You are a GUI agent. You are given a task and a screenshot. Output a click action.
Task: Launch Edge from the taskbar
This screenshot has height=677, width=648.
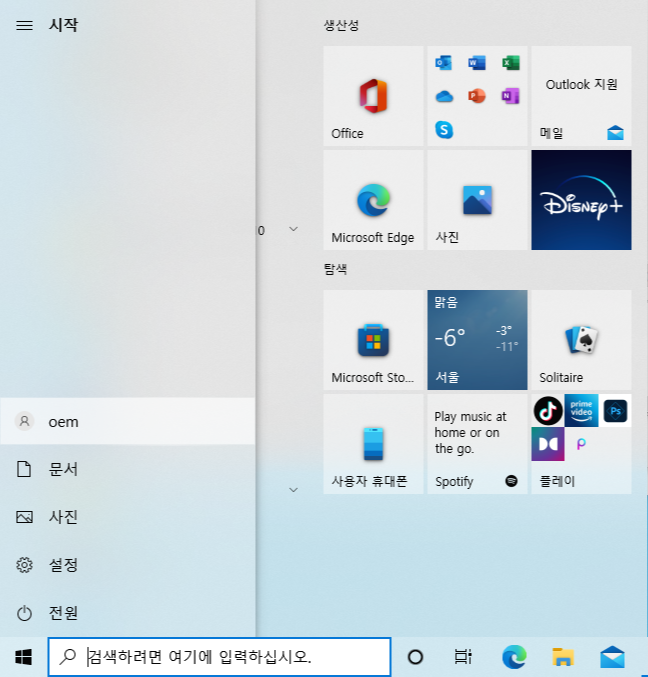[x=514, y=657]
